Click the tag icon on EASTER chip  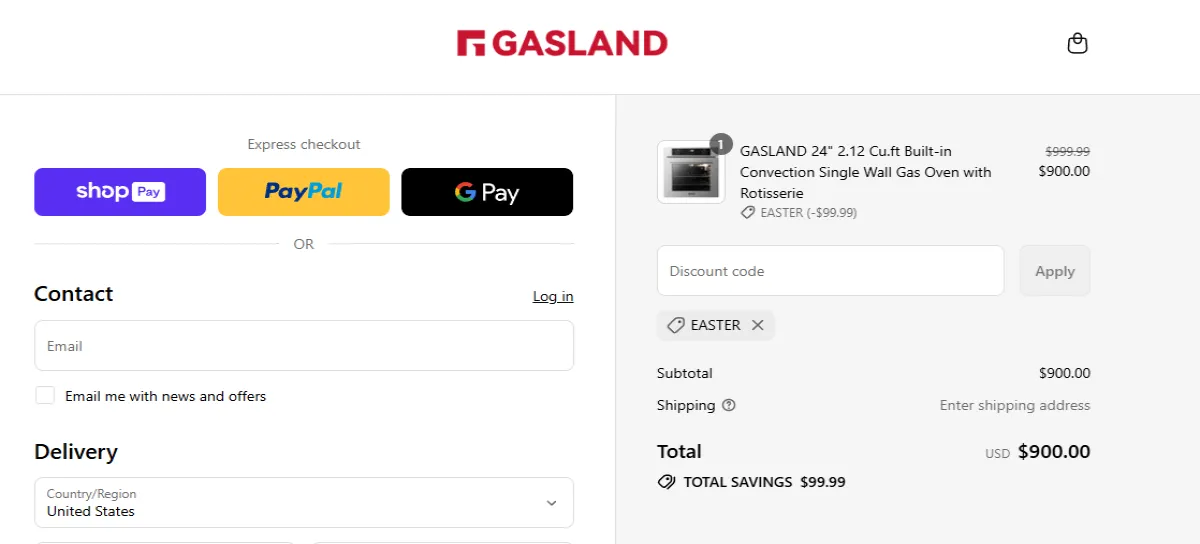676,325
